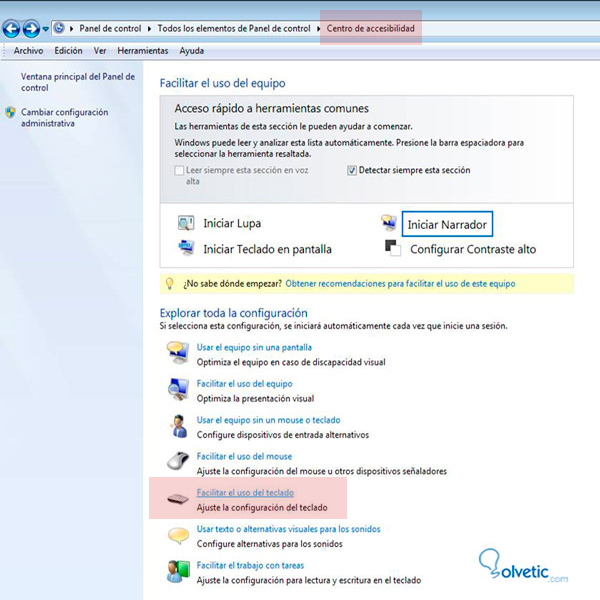The image size is (600, 600).
Task: Click the Control Panel icon in address bar
Action: (59, 28)
